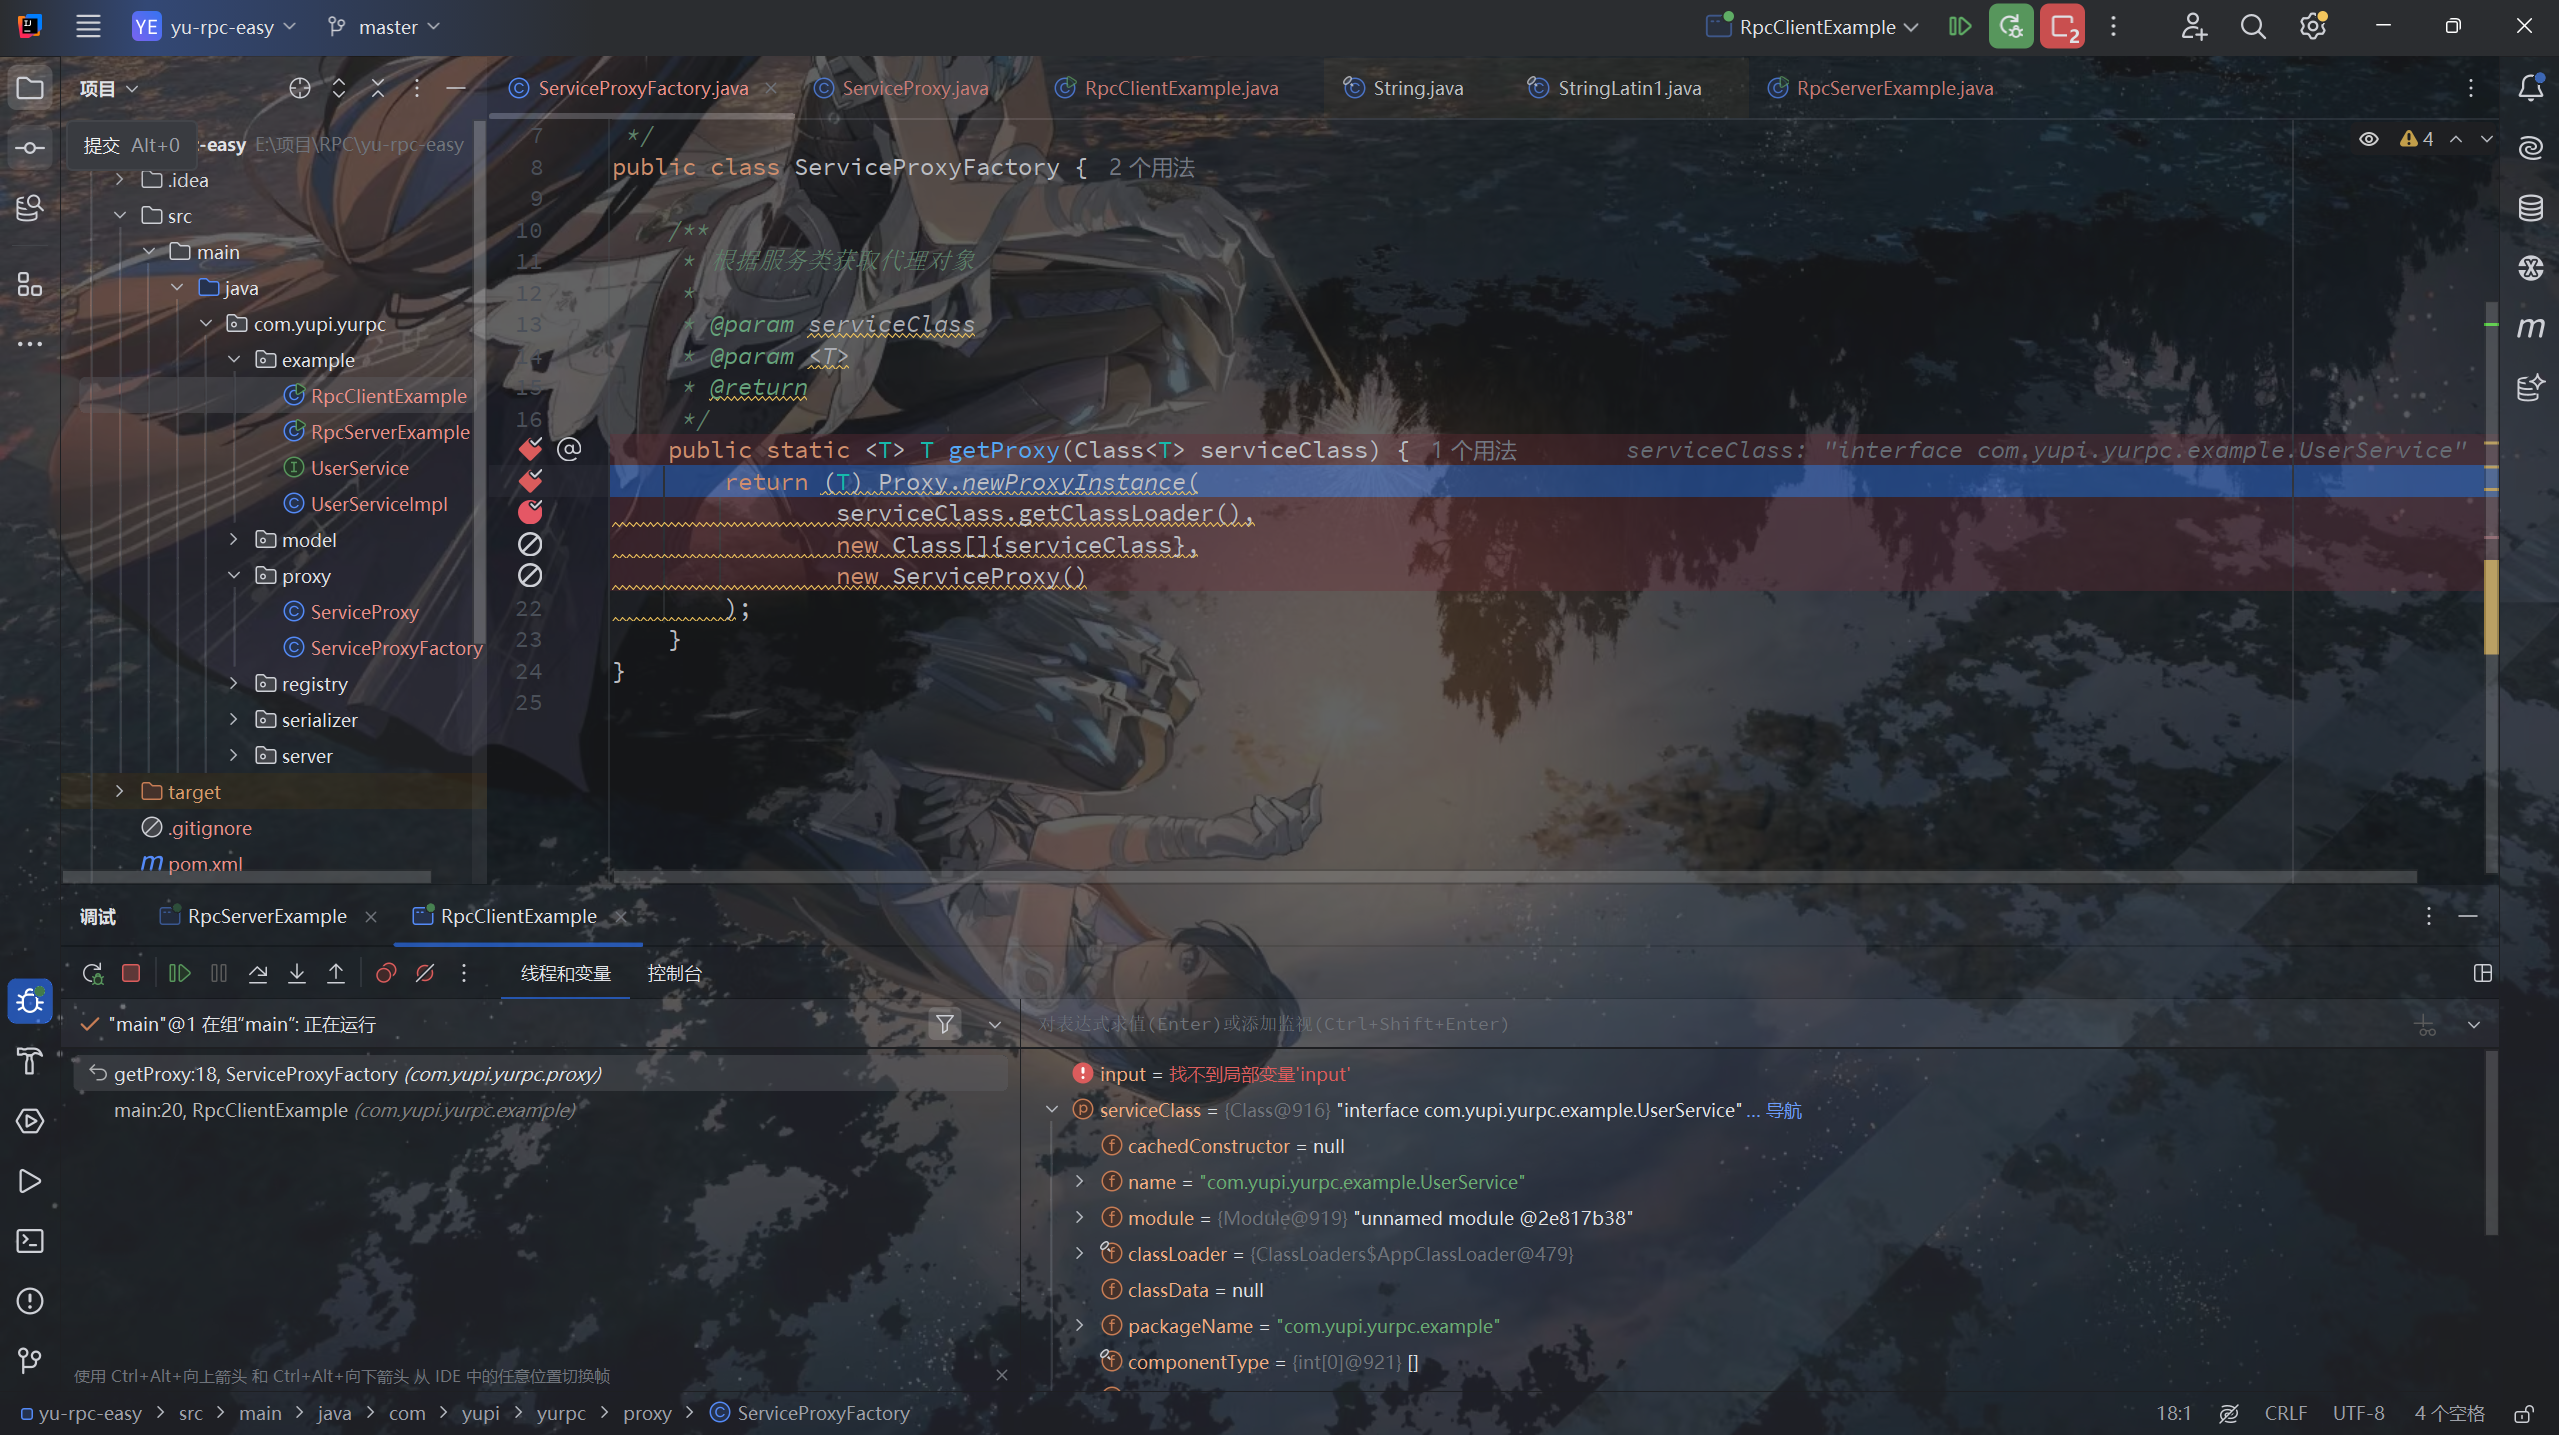The width and height of the screenshot is (2559, 1435).
Task: Open the Database tool window icon
Action: [2530, 208]
